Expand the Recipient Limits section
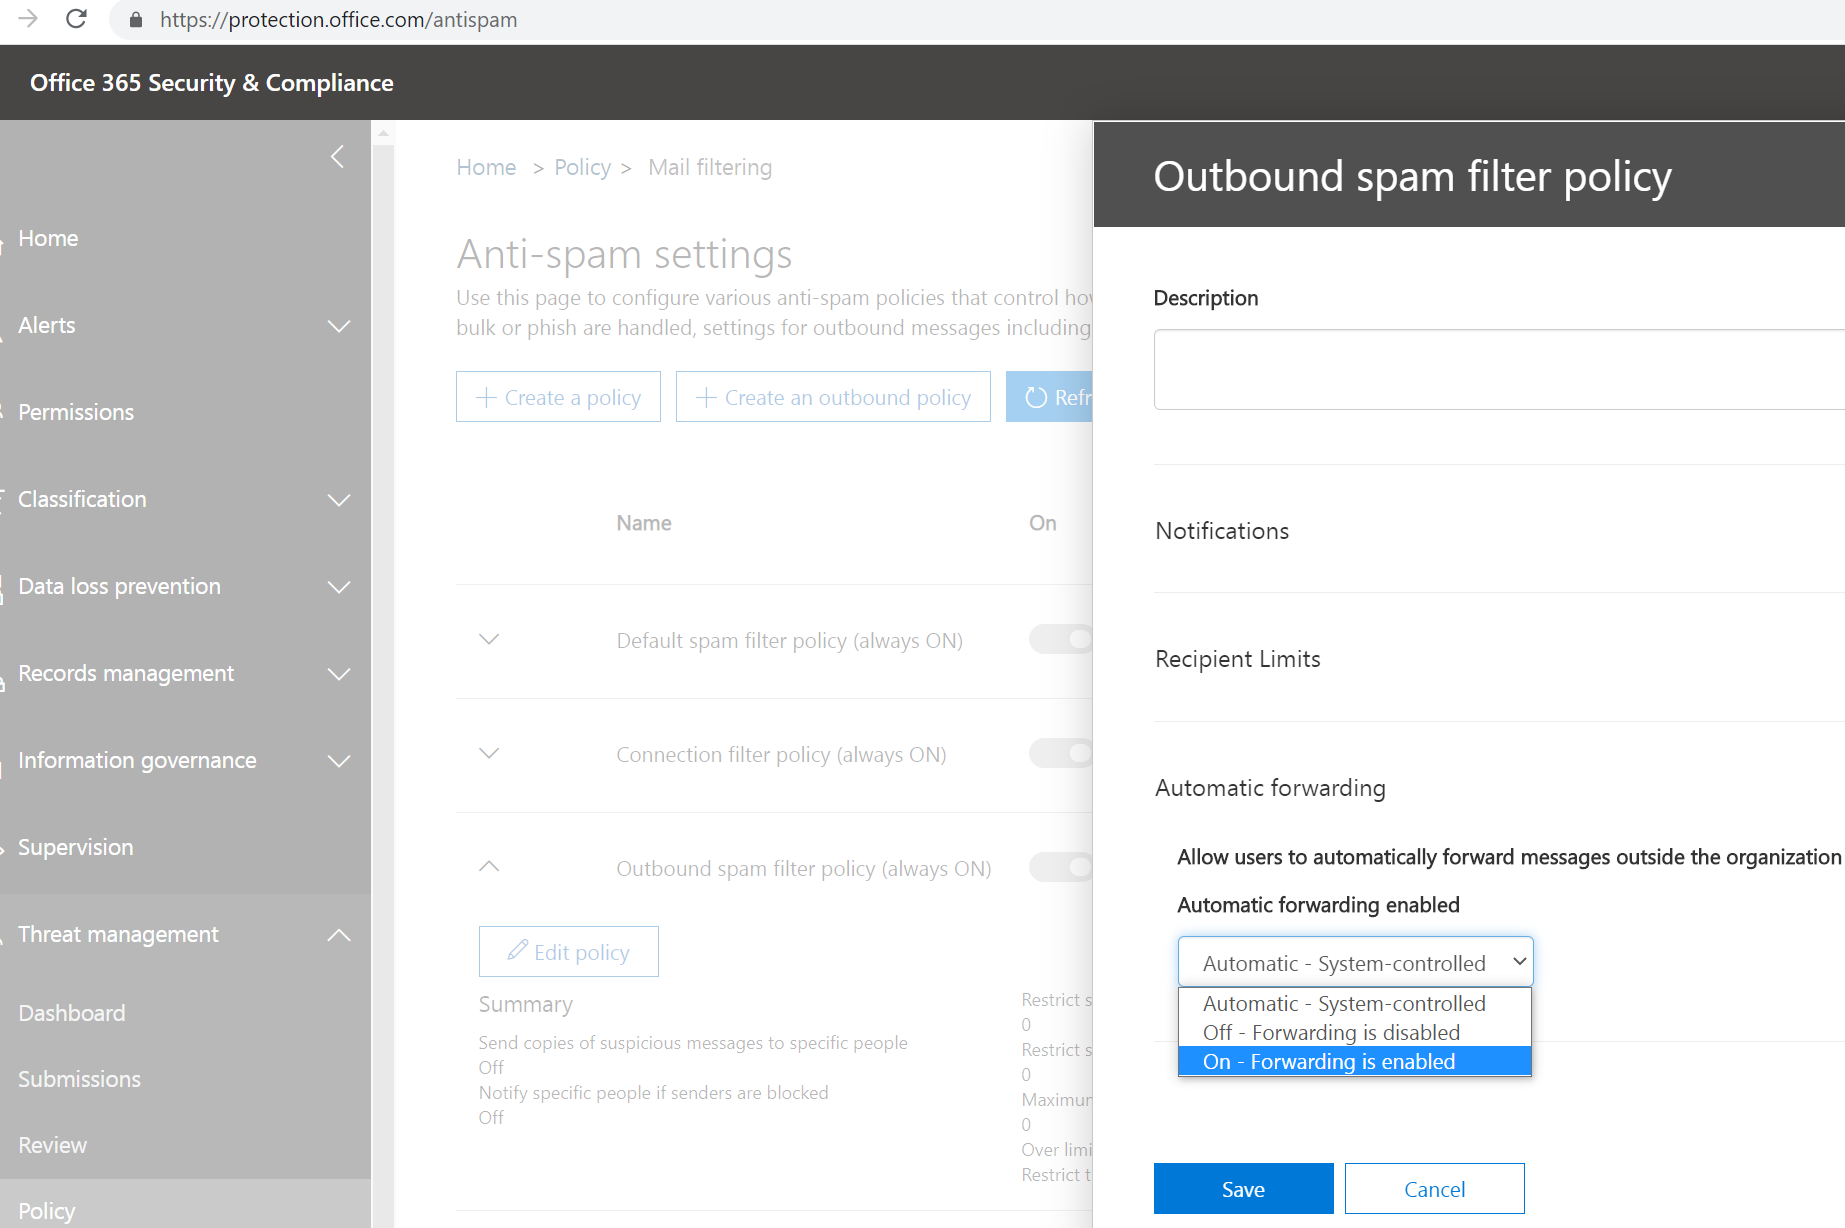The image size is (1845, 1228). (1238, 659)
